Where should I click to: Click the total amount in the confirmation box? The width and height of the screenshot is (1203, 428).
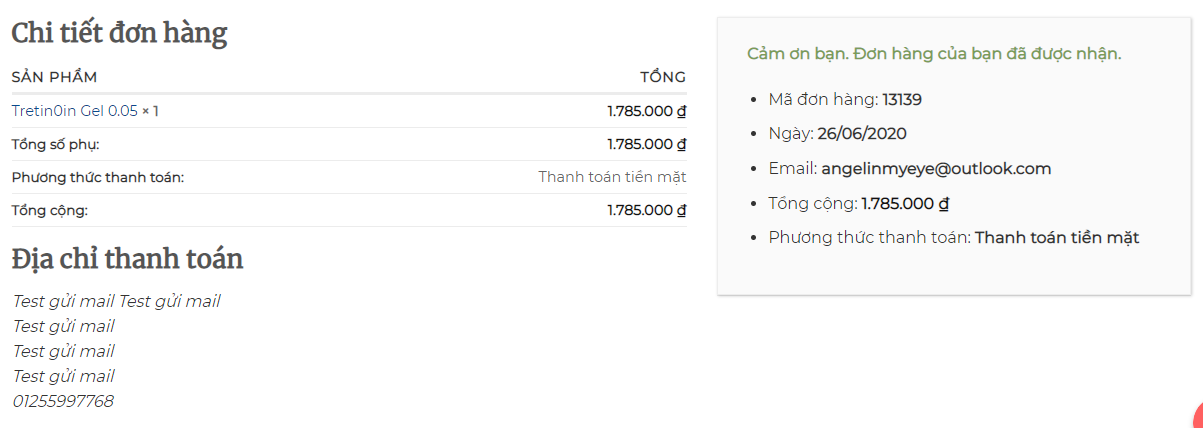[x=904, y=203]
